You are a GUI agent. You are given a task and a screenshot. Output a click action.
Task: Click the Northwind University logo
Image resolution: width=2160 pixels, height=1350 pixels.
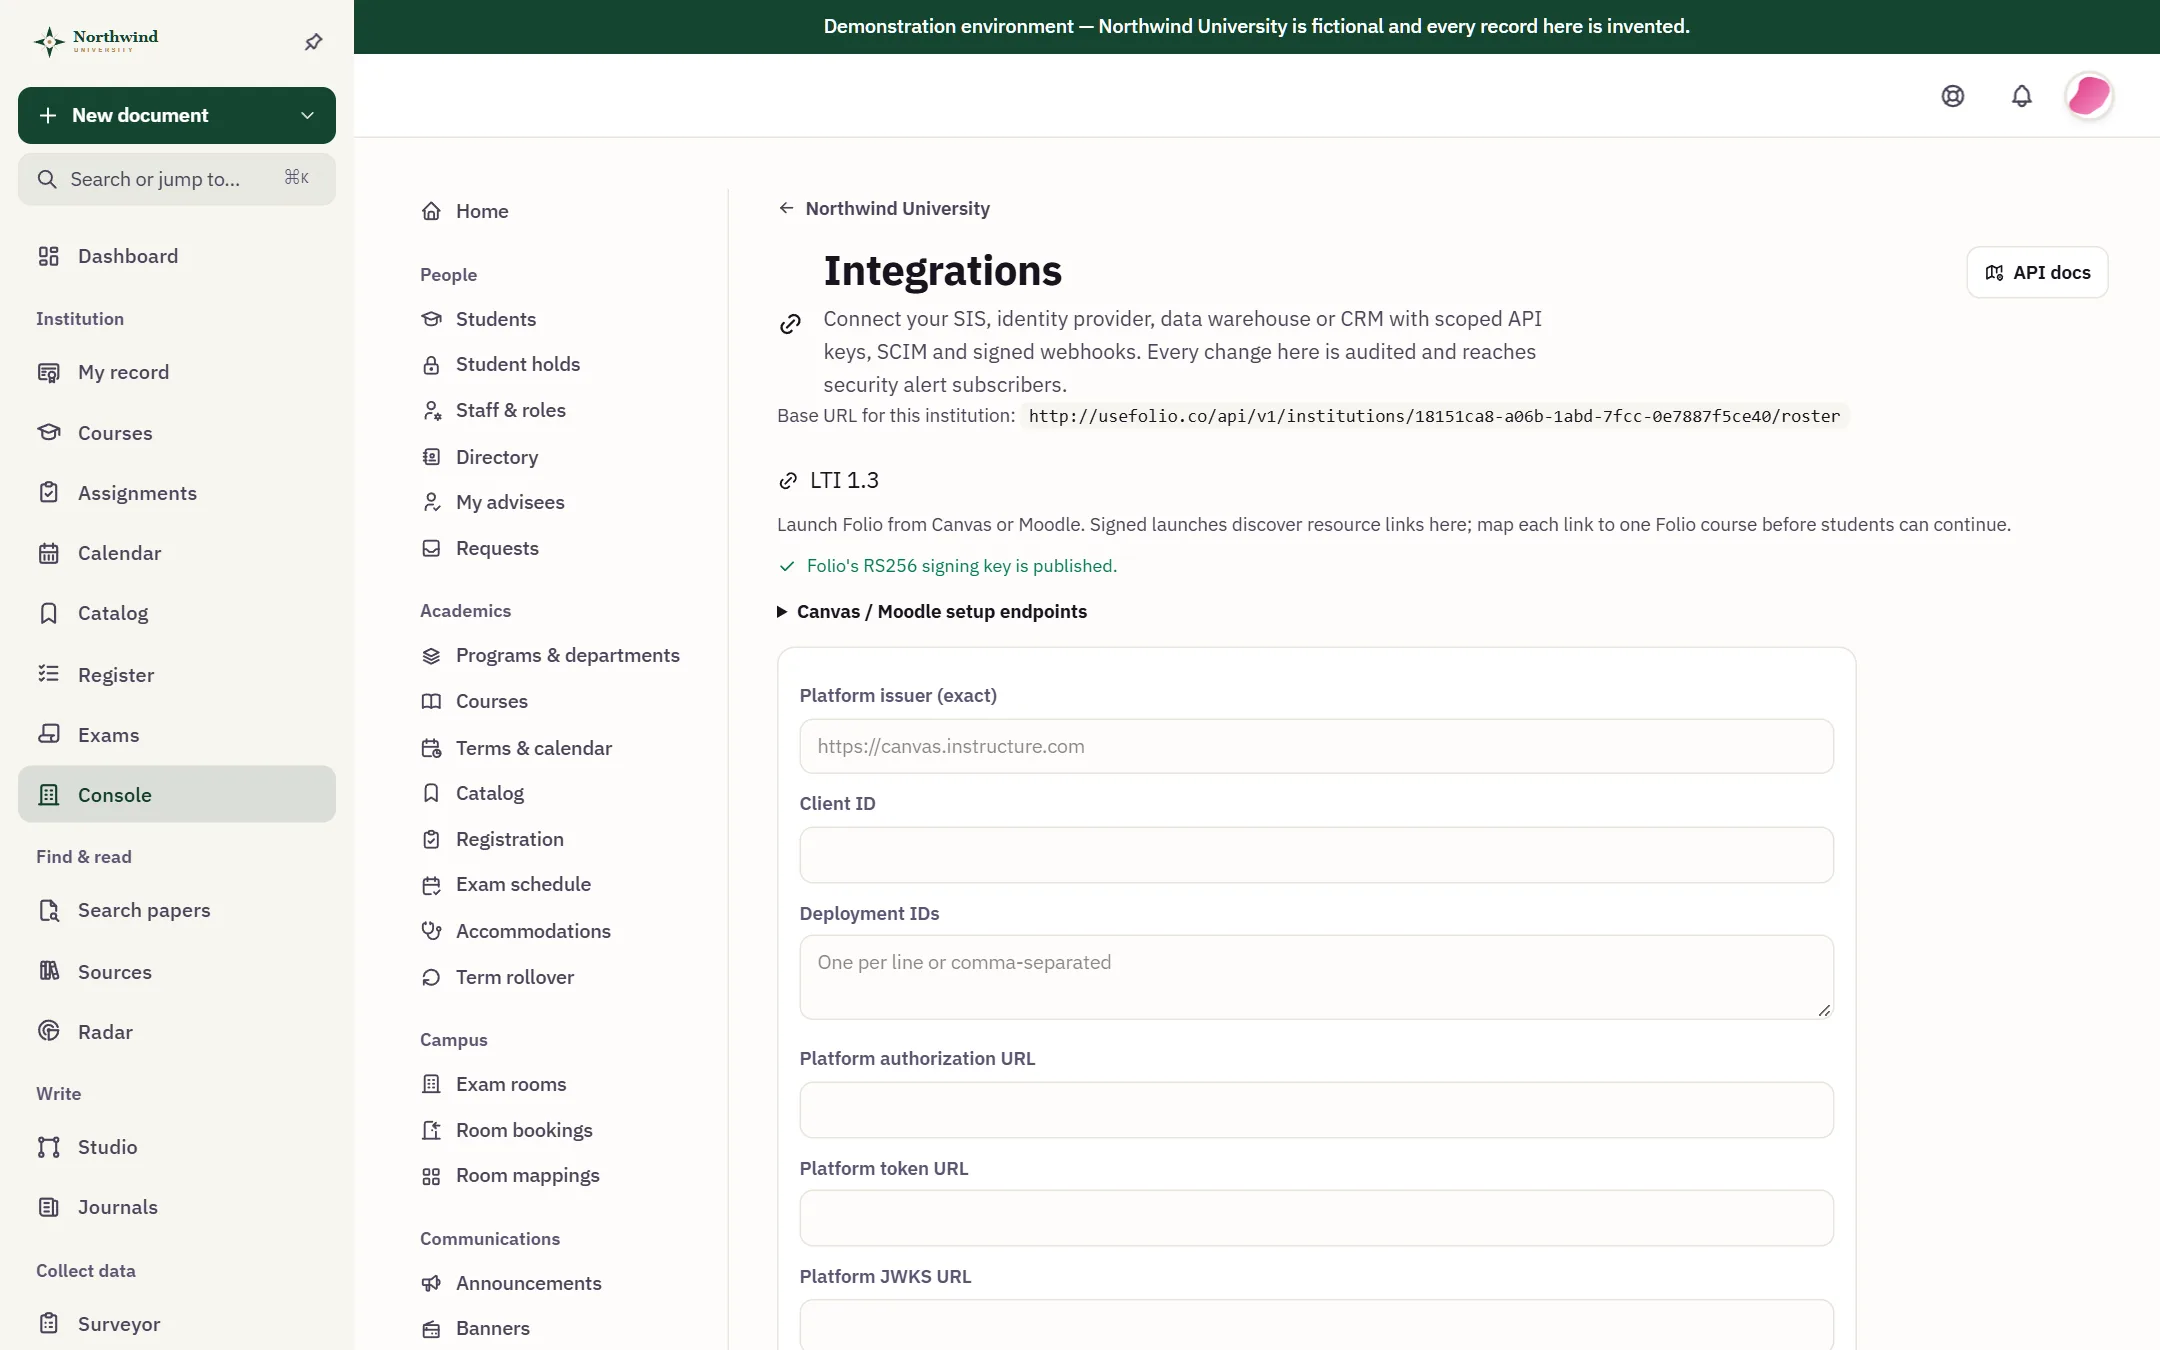tap(96, 41)
